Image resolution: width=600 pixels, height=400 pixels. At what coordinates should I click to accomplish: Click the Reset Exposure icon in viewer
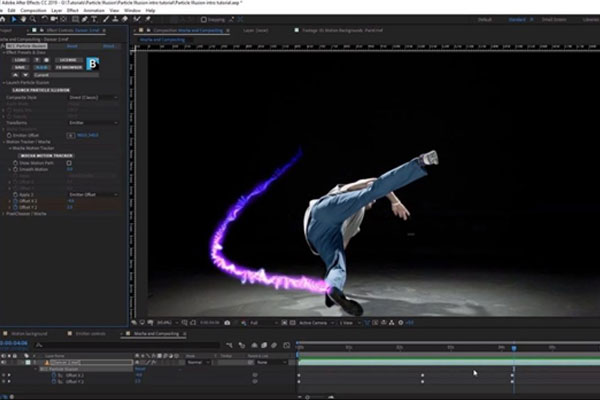click(x=401, y=323)
